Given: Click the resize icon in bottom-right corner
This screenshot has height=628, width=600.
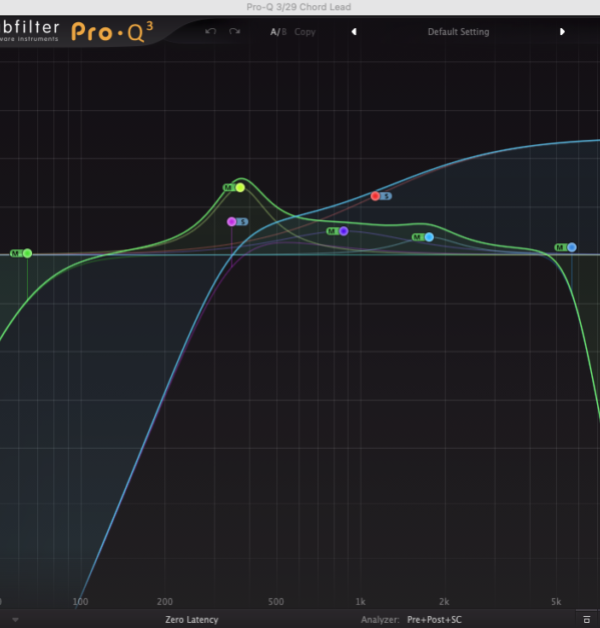Looking at the screenshot, I should click(x=586, y=620).
